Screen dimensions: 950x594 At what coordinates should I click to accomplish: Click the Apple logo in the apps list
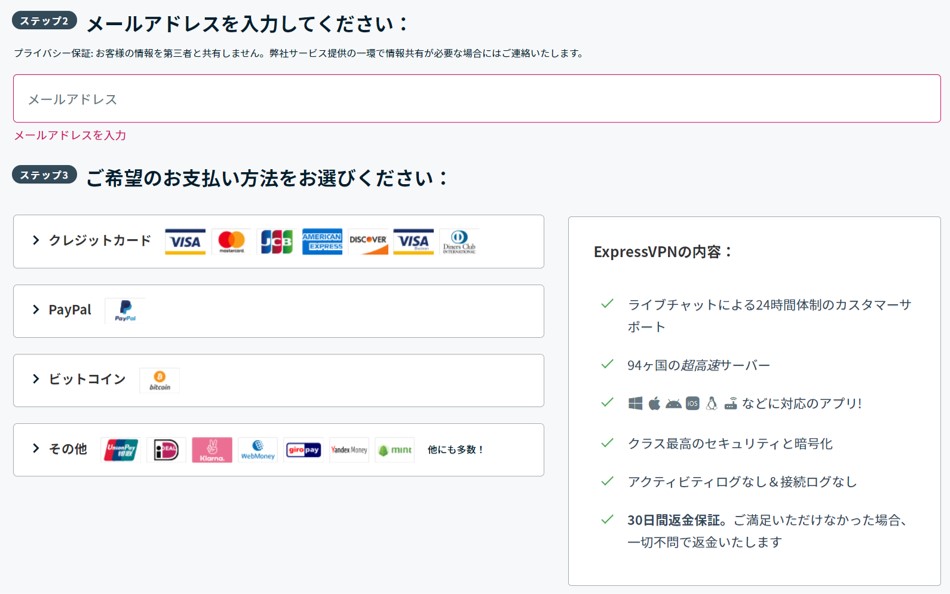coord(654,402)
